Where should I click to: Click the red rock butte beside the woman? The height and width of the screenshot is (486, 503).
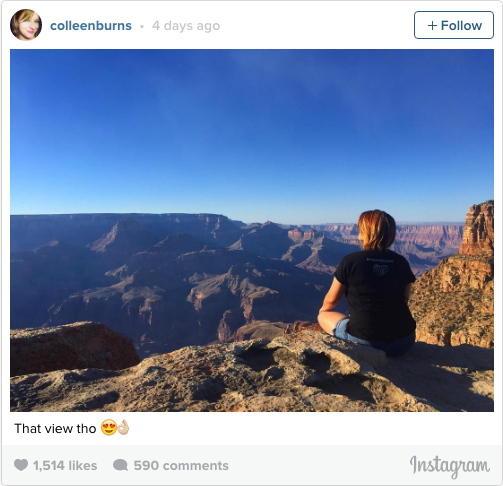(477, 229)
